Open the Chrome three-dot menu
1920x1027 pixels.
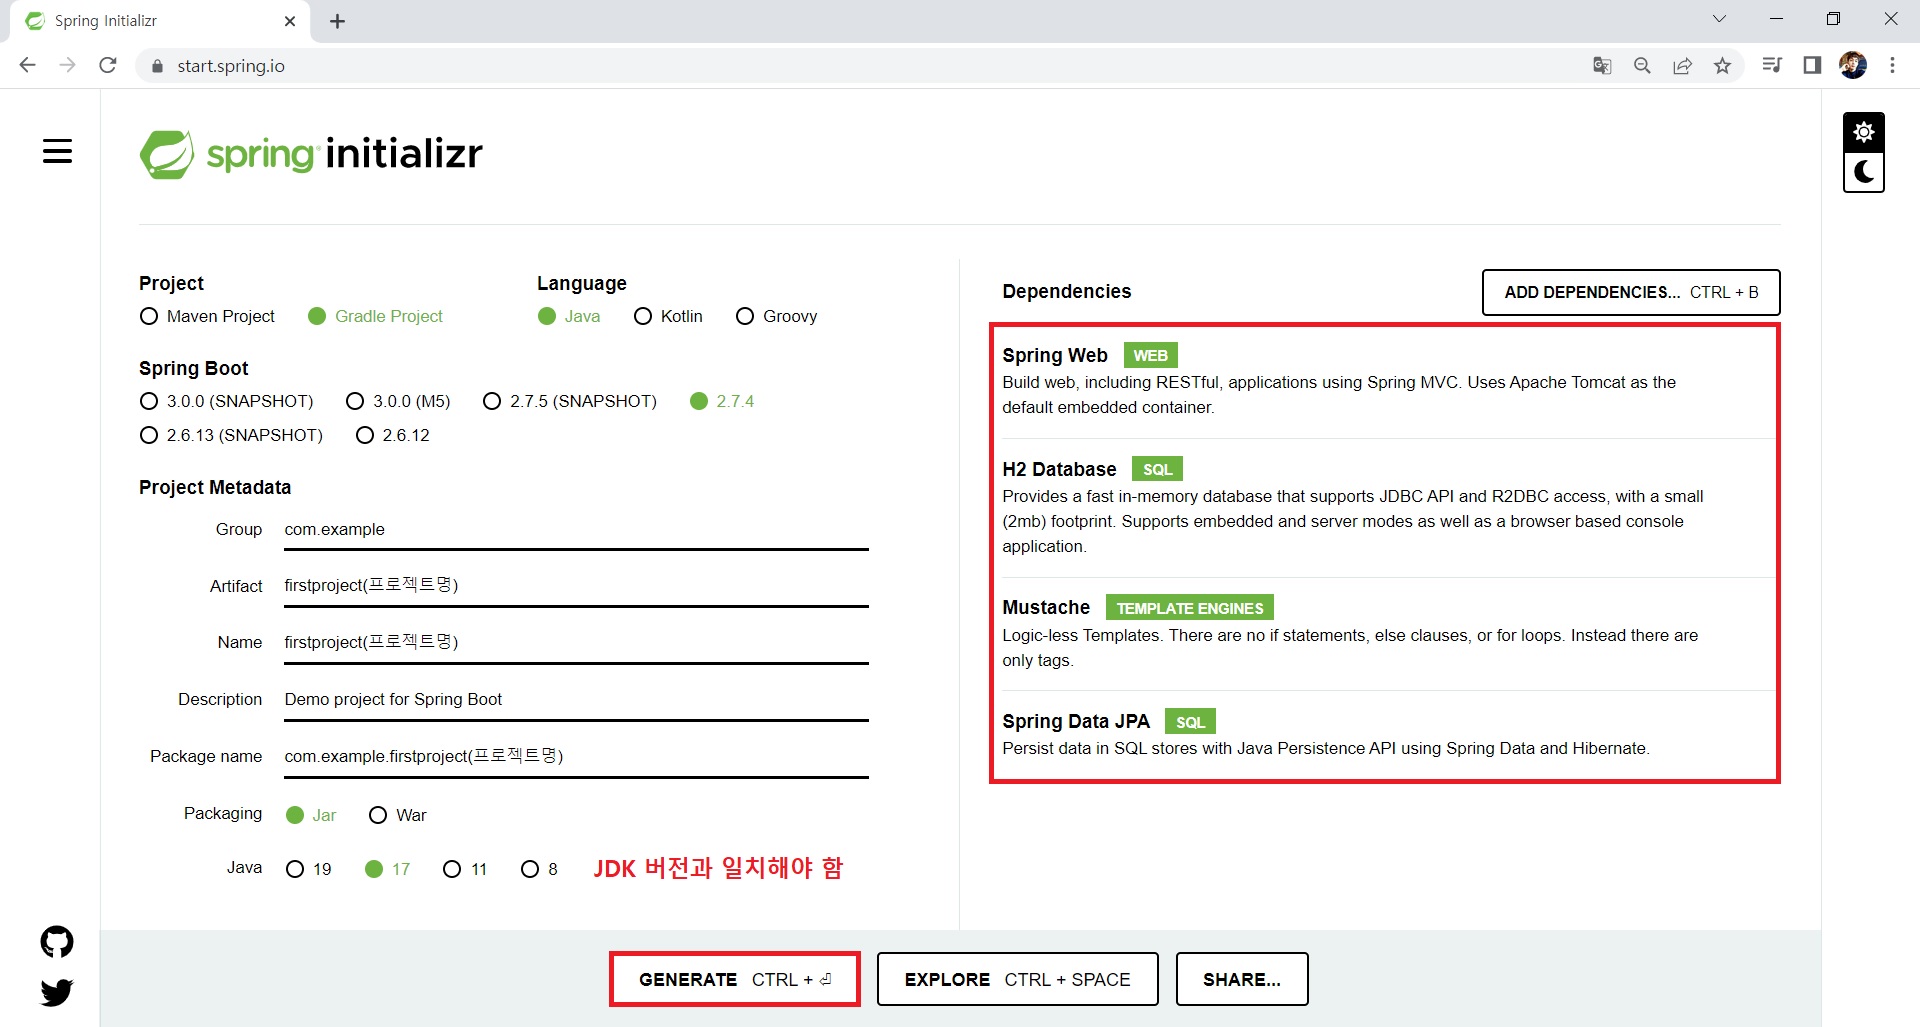click(x=1892, y=65)
